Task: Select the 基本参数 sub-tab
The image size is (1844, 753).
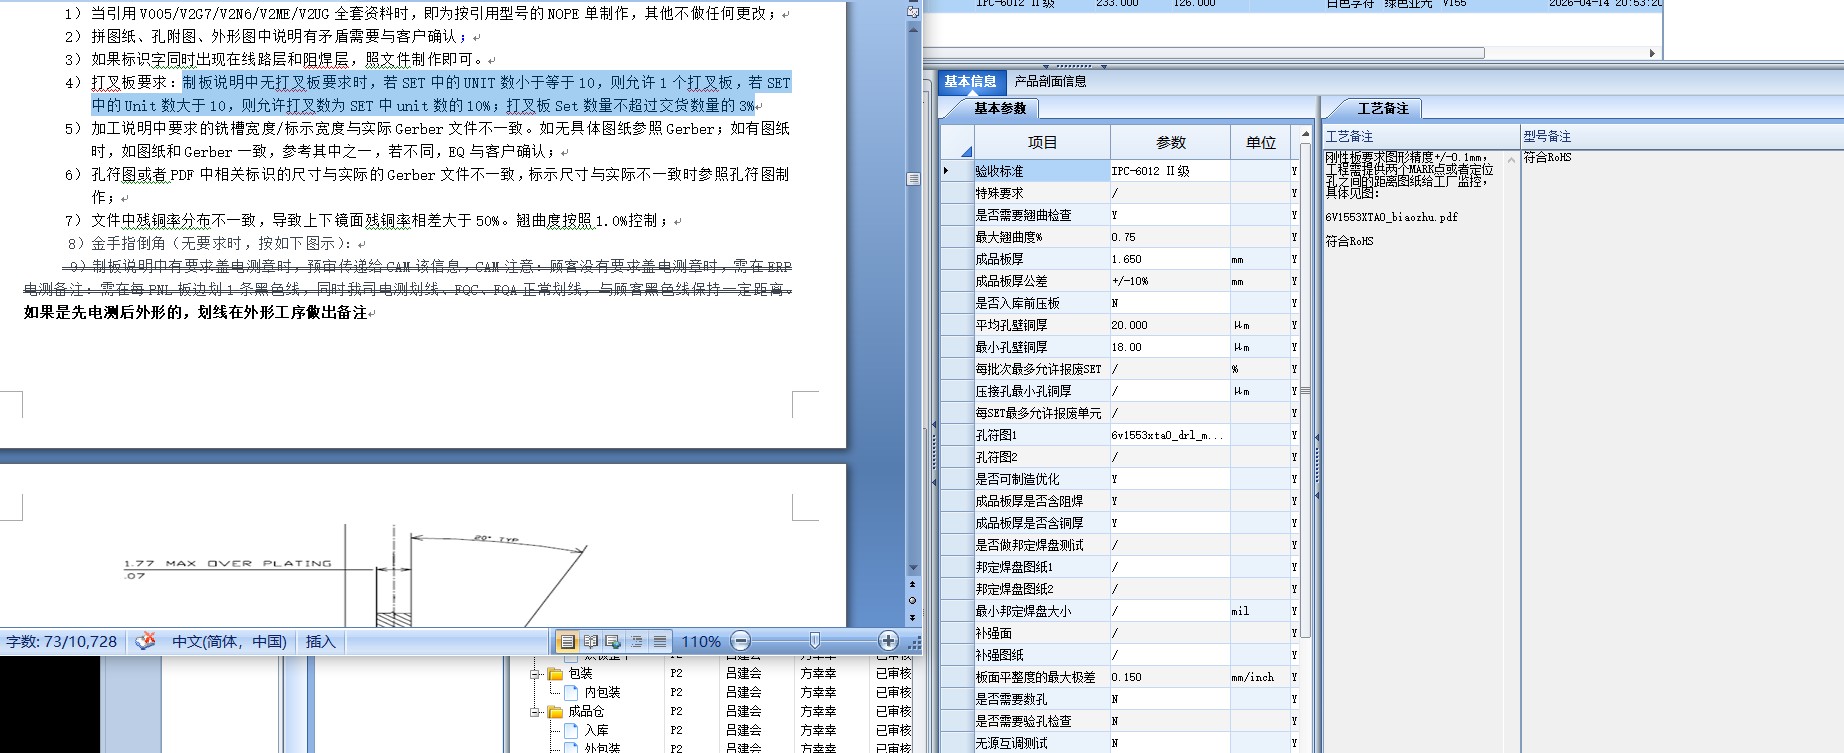Action: click(1000, 108)
